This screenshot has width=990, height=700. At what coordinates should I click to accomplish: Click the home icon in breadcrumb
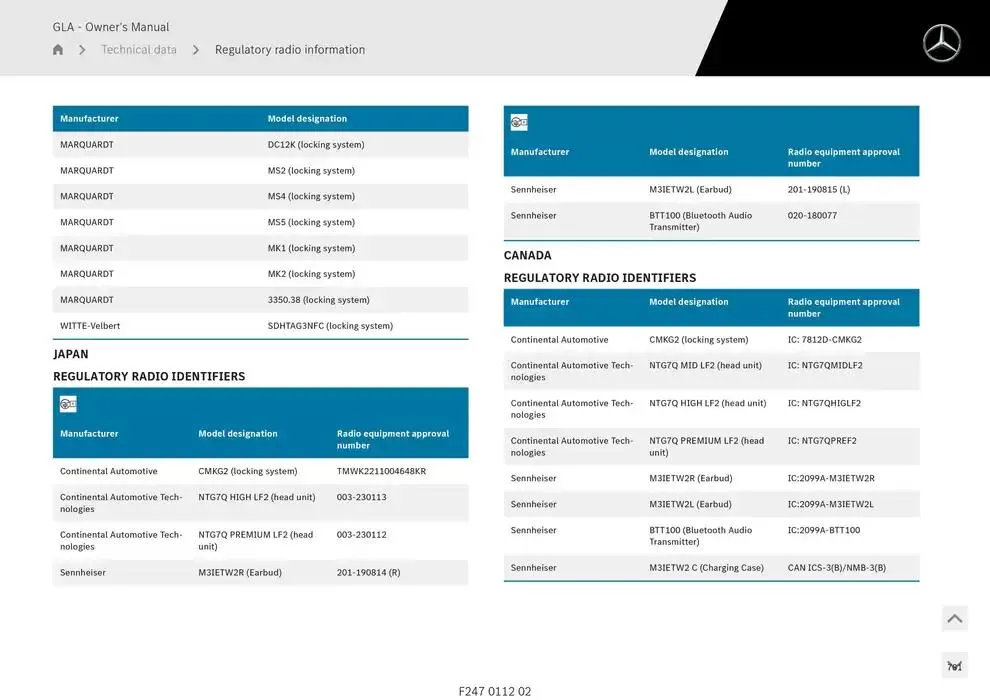pyautogui.click(x=58, y=50)
